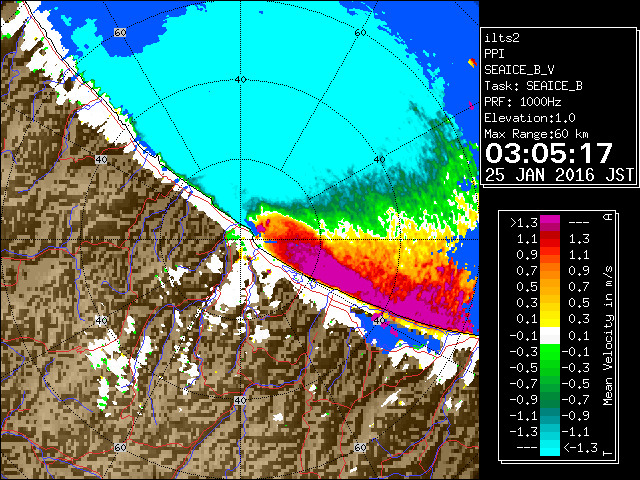This screenshot has width=640, height=480.
Task: Select the 'PPI' scan type label
Action: 494,54
